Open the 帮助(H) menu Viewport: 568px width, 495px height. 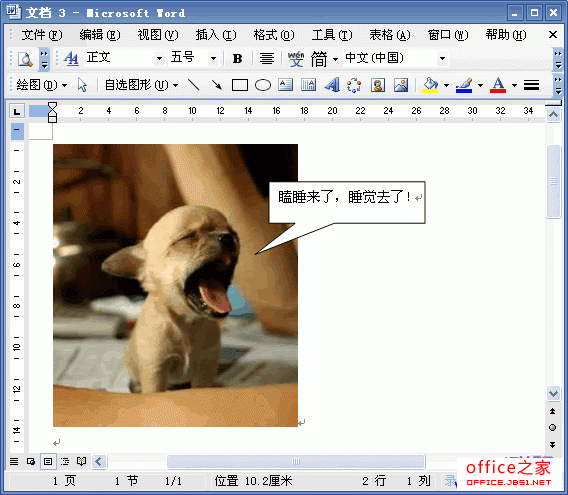506,35
